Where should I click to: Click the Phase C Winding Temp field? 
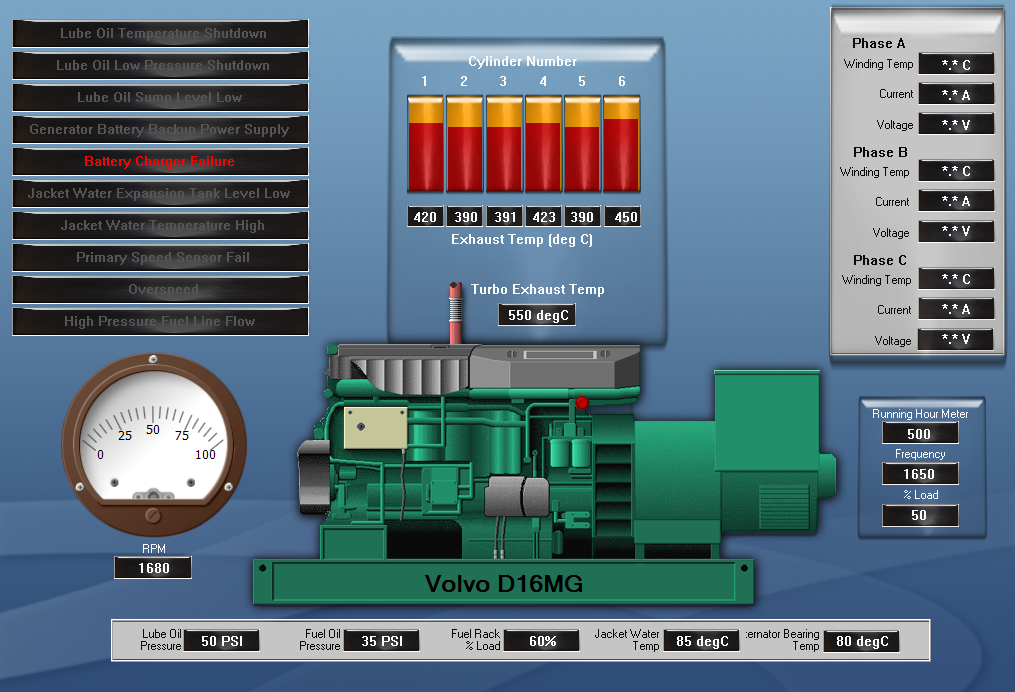point(956,279)
